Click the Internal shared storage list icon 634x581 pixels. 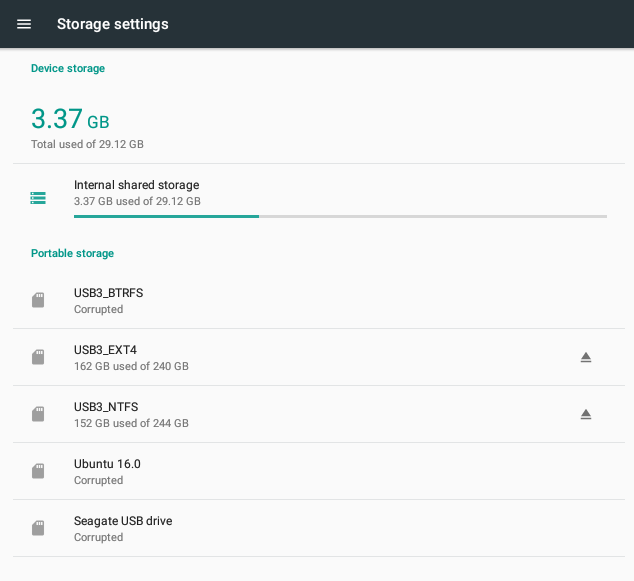(x=38, y=198)
